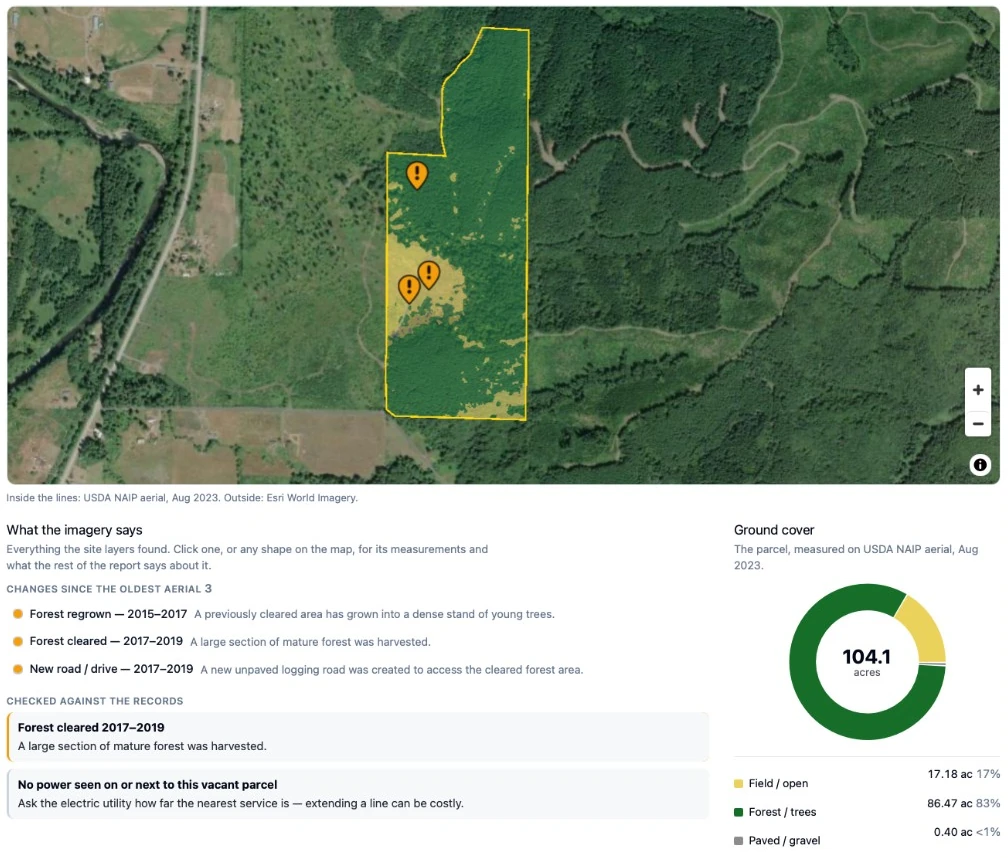The image size is (1008, 858).
Task: Zoom out with the map minus button
Action: point(977,424)
